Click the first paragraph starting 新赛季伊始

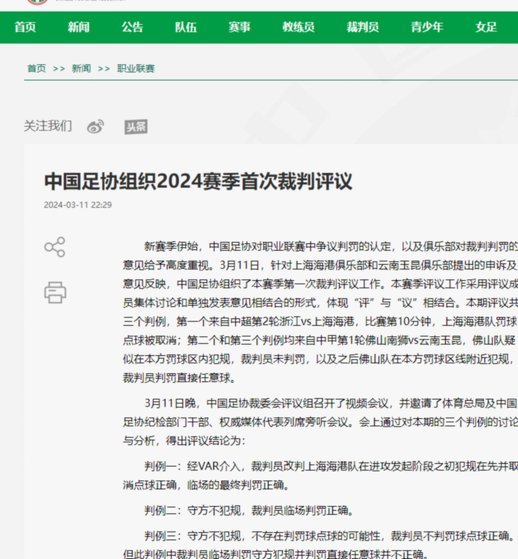(320, 312)
